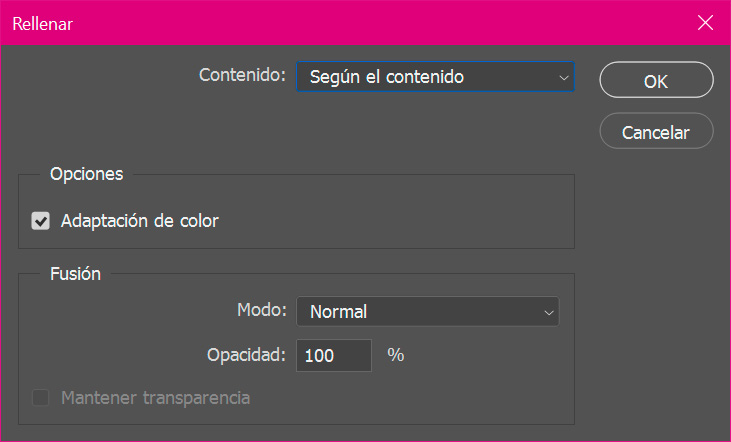Viewport: 731px width, 442px height.
Task: Focus the Opacidad field containing 100
Action: 334,355
